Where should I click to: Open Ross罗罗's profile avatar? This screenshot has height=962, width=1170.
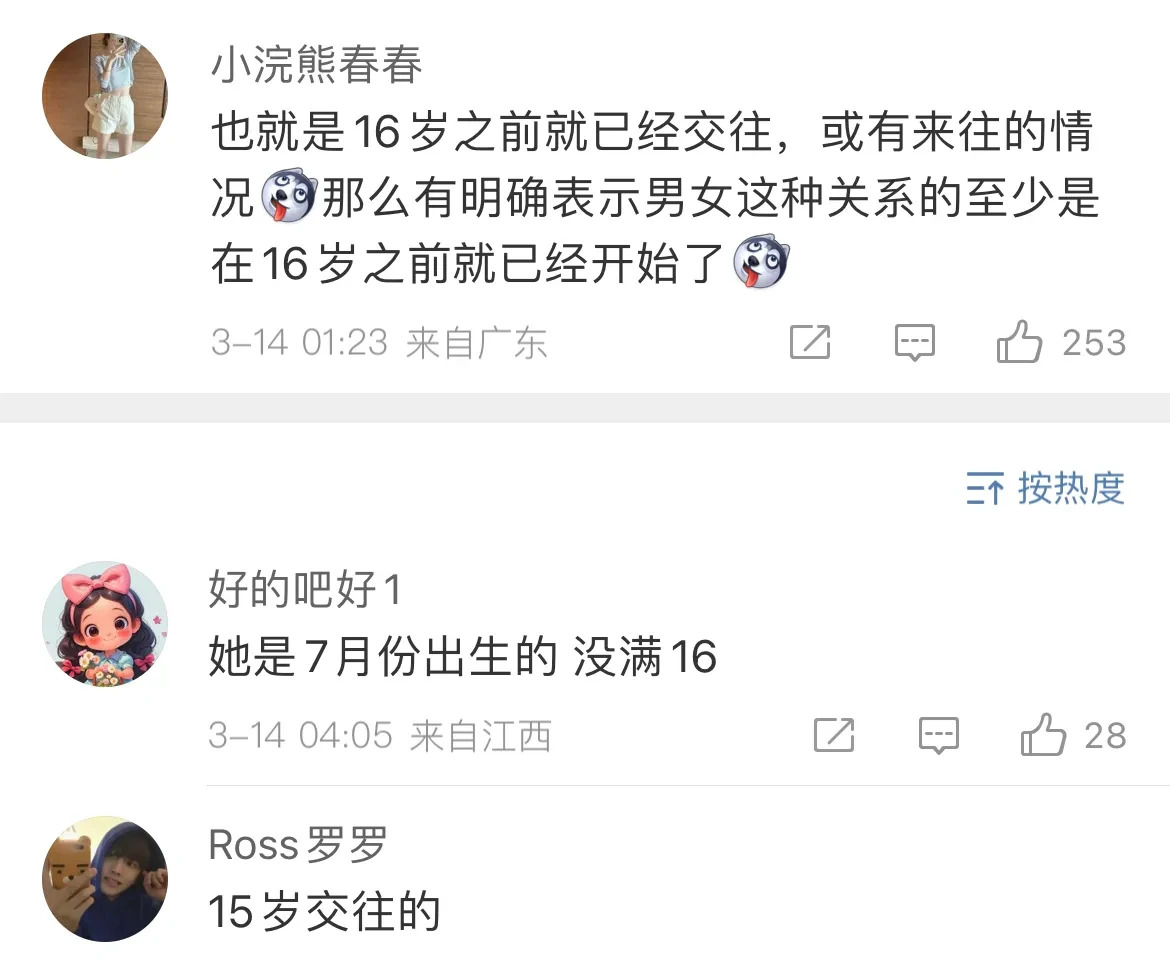104,878
